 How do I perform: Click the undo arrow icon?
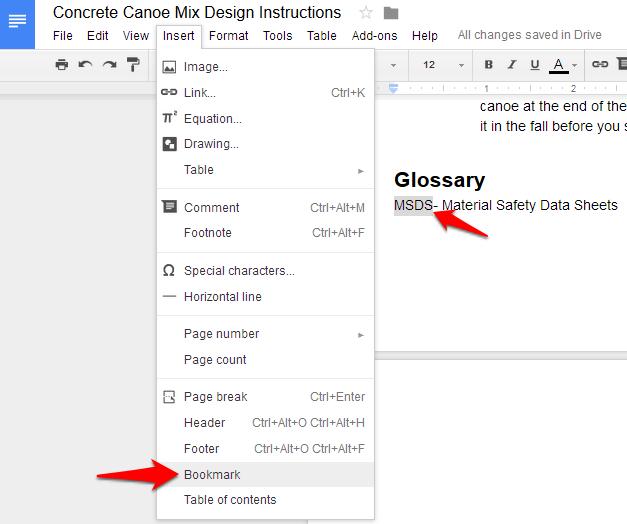coord(85,64)
